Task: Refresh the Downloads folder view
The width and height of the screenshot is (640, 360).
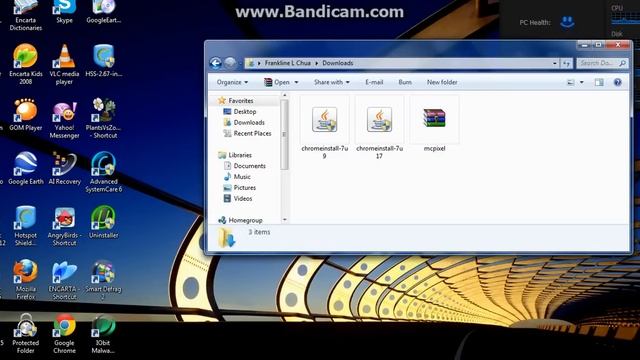Action: 566,63
